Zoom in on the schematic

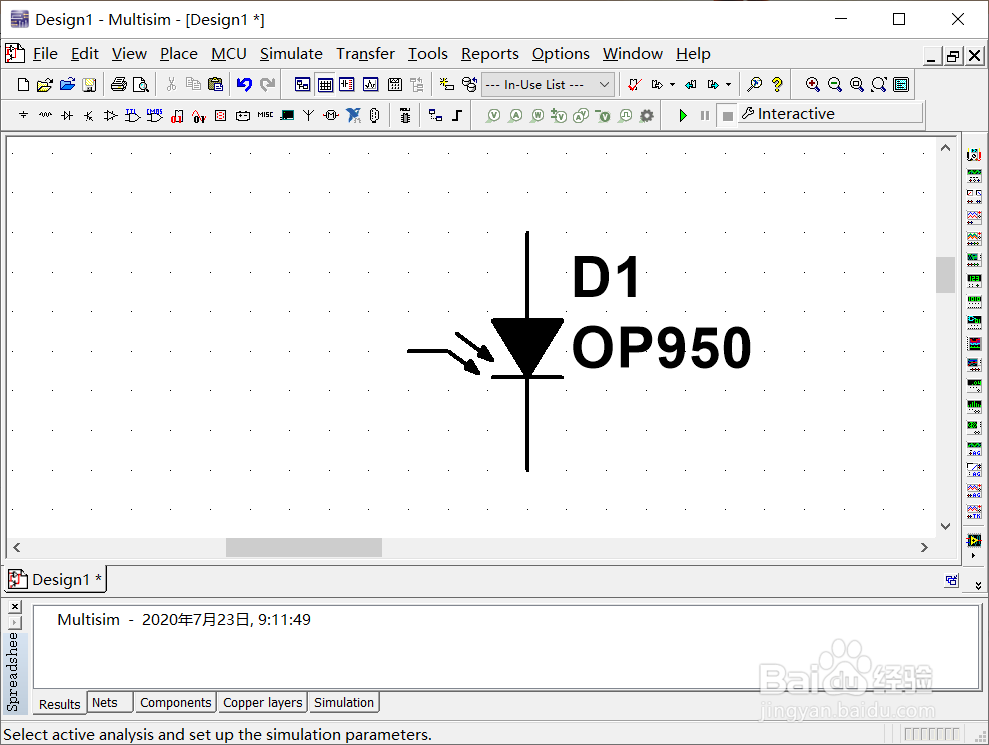(x=813, y=85)
